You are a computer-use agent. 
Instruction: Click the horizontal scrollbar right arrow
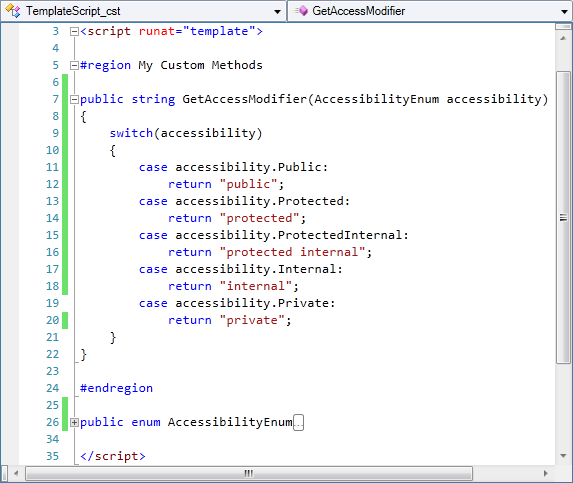coord(546,473)
